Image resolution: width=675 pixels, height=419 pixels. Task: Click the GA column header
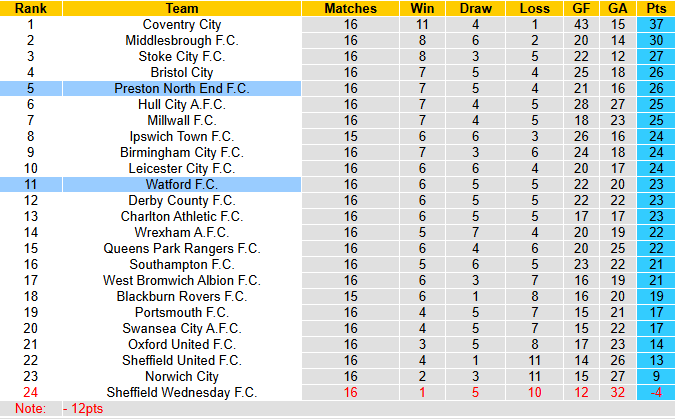pos(618,8)
